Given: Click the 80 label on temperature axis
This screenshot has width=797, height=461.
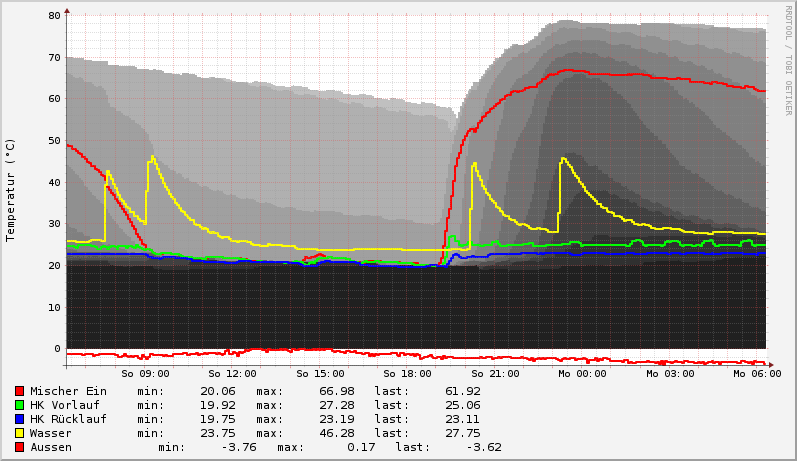Looking at the screenshot, I should (x=54, y=16).
